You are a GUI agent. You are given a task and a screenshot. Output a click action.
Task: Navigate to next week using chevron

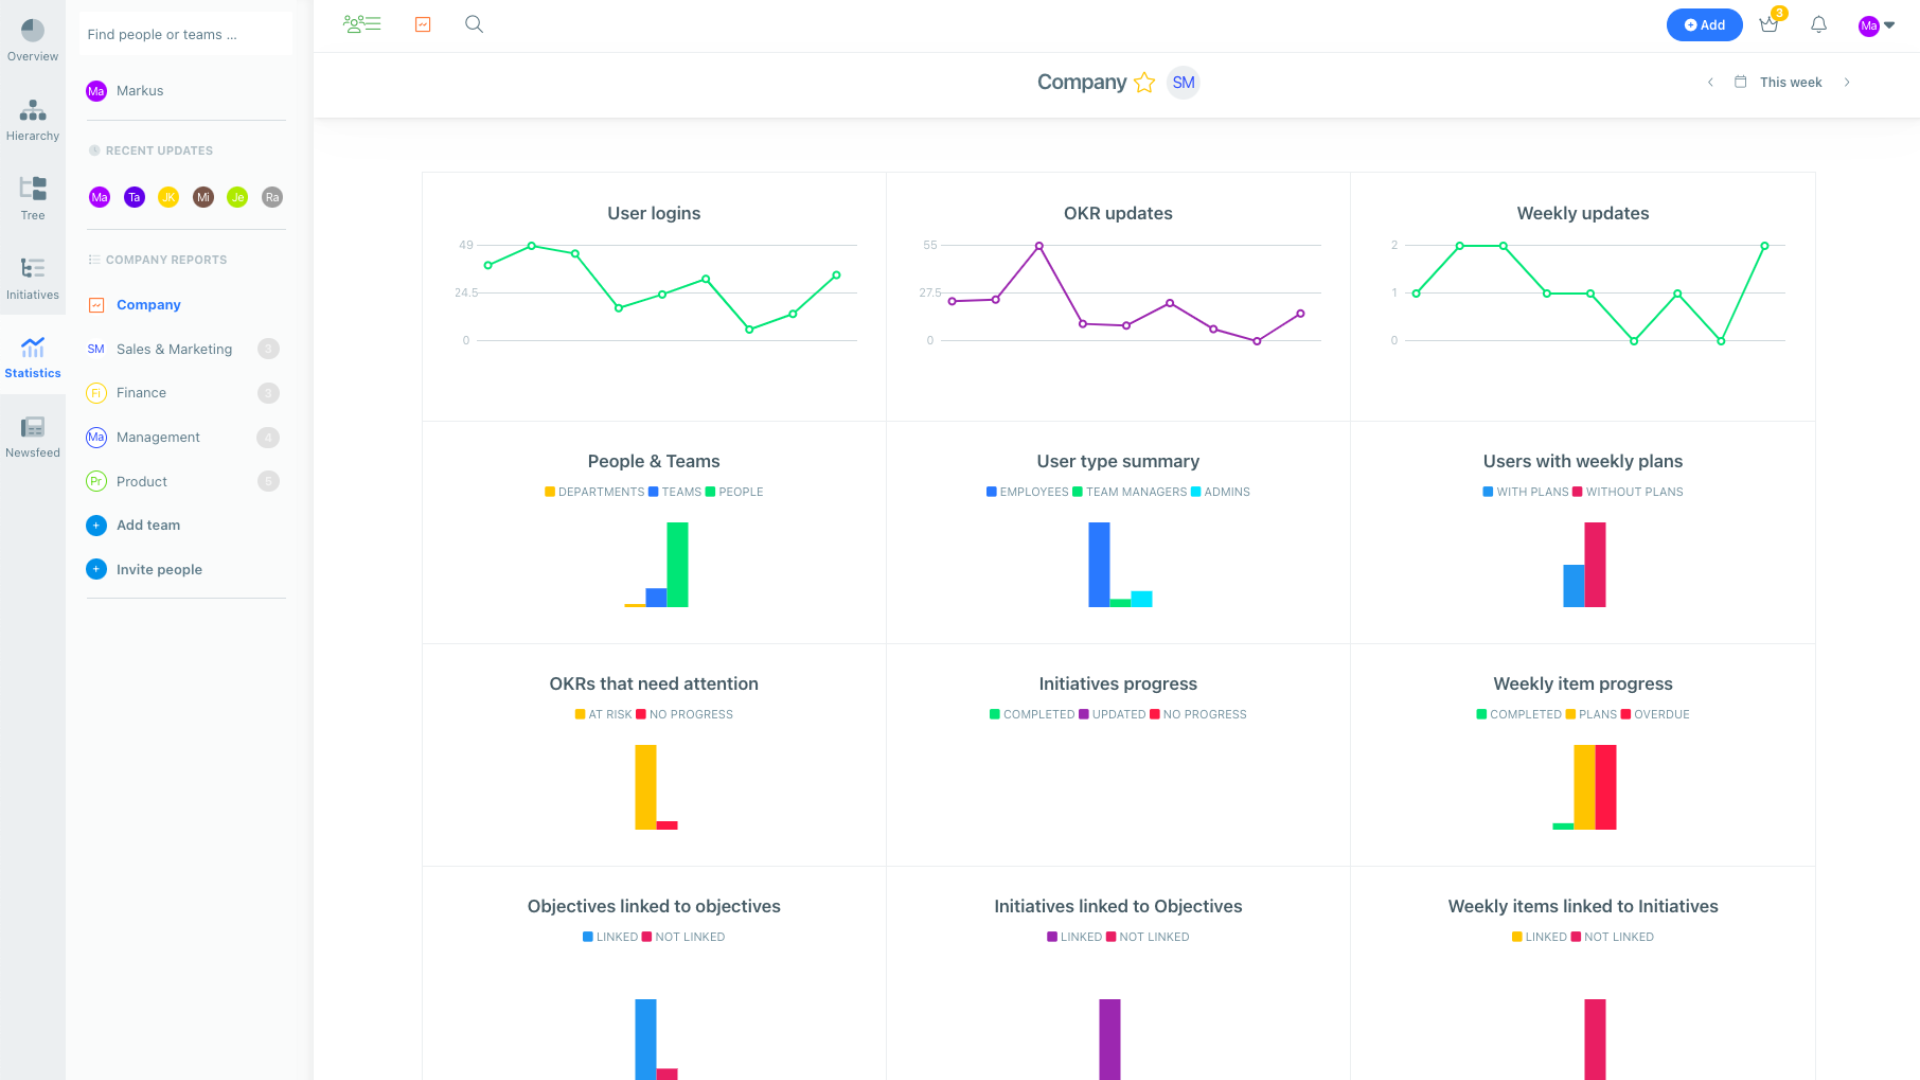pyautogui.click(x=1847, y=82)
